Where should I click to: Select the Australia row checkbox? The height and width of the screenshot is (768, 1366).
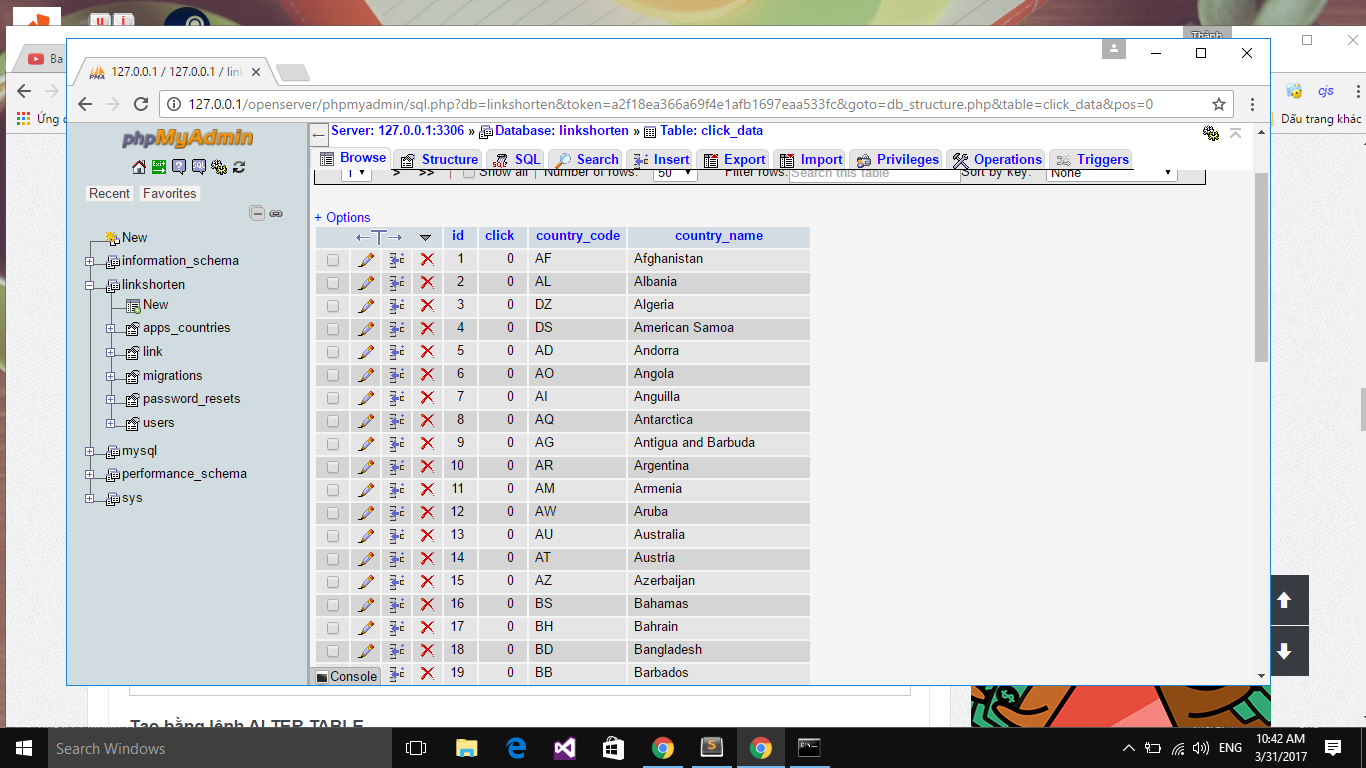coord(333,535)
